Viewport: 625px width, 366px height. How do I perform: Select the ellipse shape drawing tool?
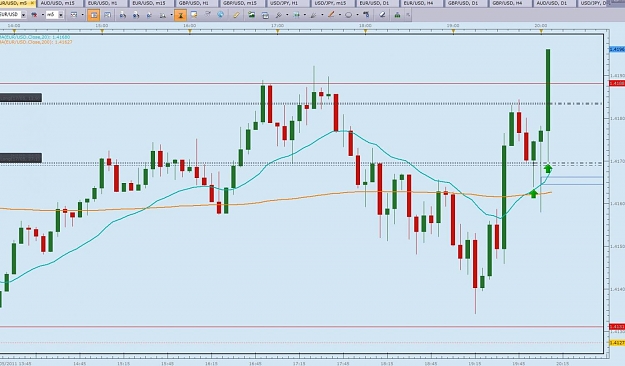point(349,15)
